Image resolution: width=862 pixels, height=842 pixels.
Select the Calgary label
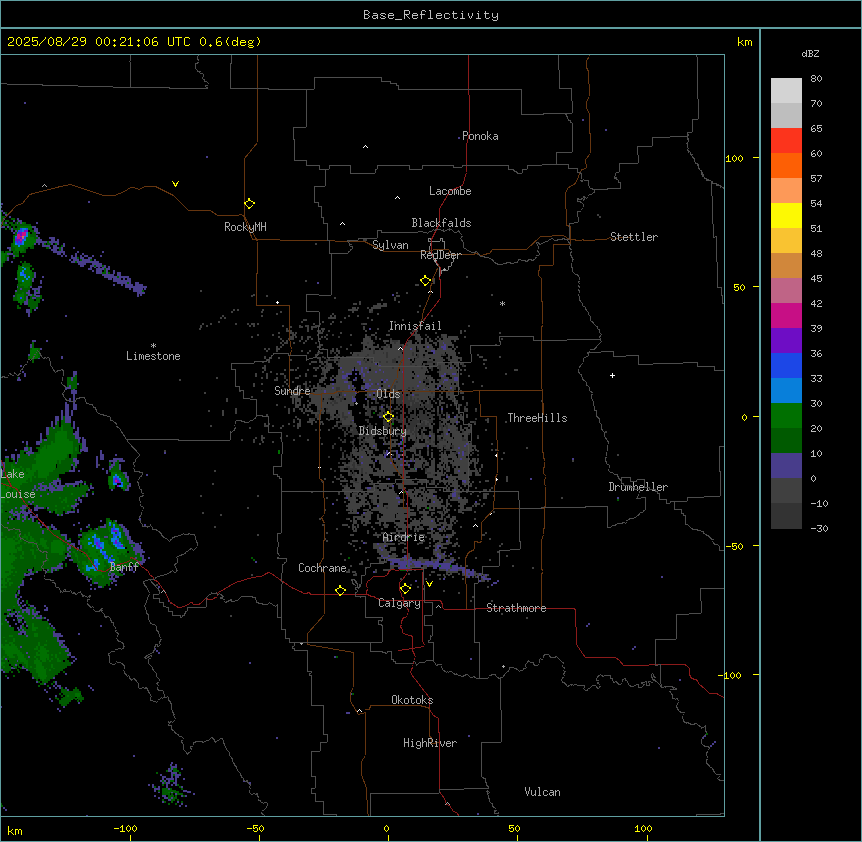(x=399, y=603)
